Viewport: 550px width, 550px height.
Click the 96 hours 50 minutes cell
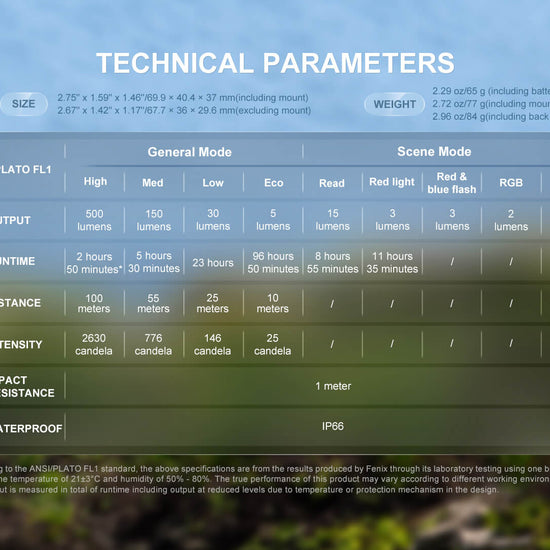tap(273, 262)
